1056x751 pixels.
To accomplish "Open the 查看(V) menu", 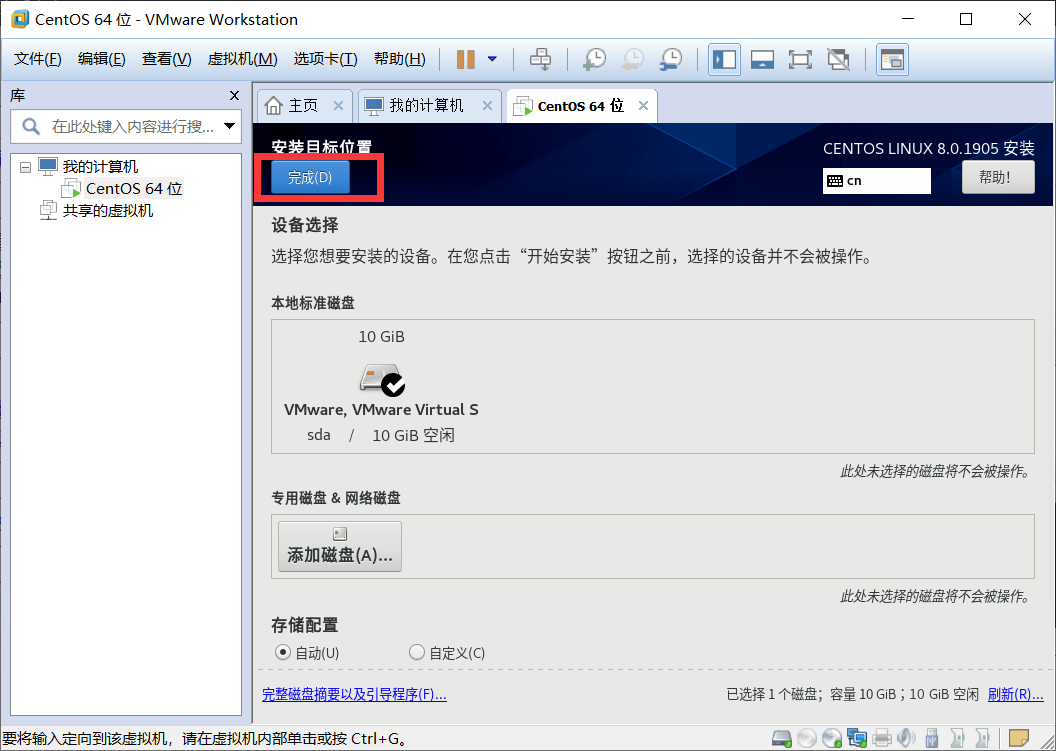I will pos(166,59).
